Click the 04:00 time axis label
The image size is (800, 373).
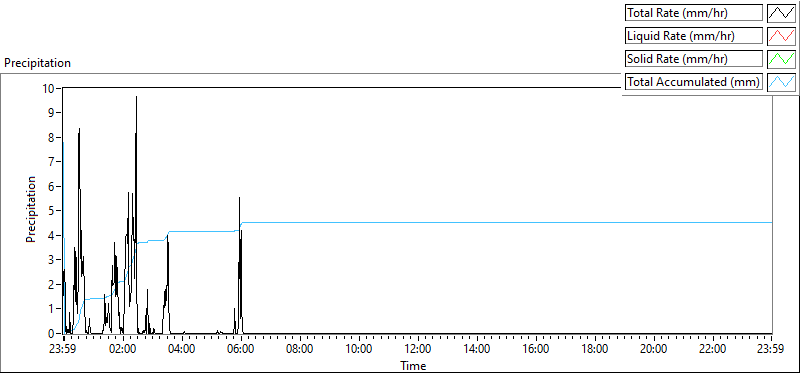[182, 350]
